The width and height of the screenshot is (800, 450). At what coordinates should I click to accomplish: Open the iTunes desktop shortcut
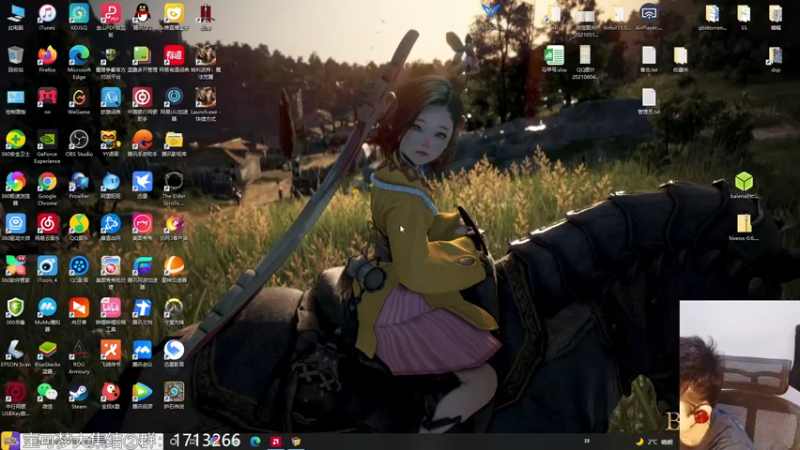point(47,16)
